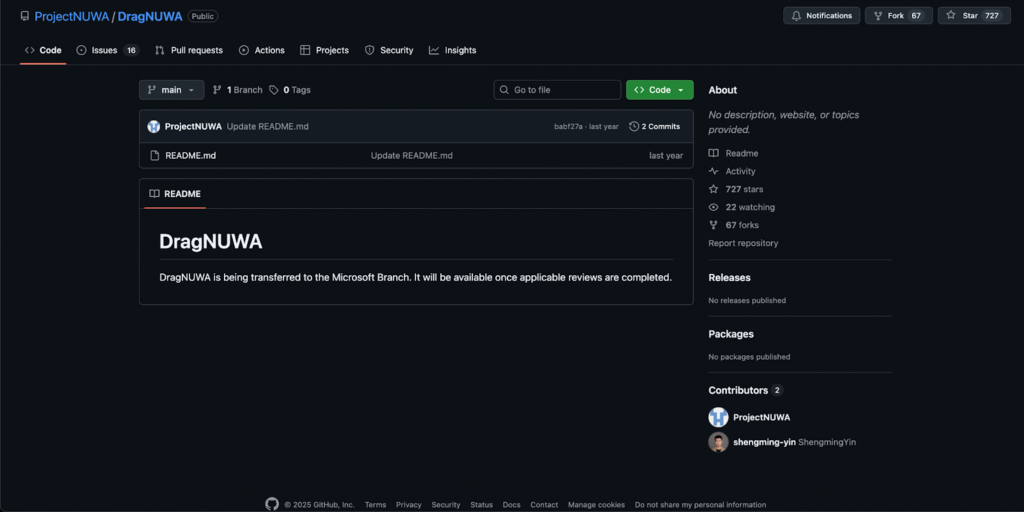Click the GitHub logo in the footer

pyautogui.click(x=272, y=504)
